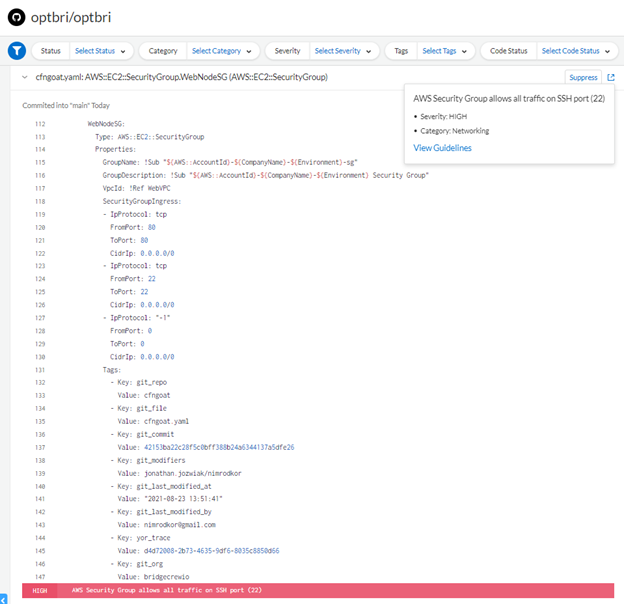Click the chevron arrow in the Status filter

pyautogui.click(x=123, y=51)
